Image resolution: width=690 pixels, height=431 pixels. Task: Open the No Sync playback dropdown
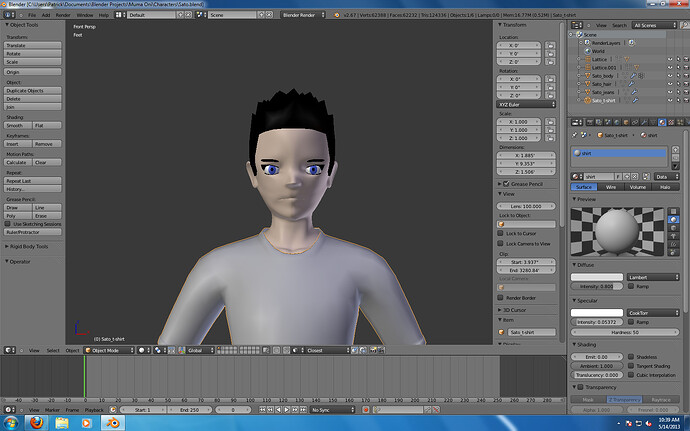tap(332, 409)
